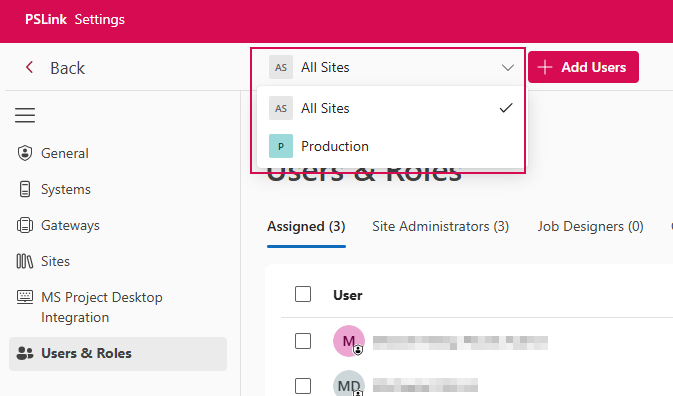Click the P badge beside Production
The width and height of the screenshot is (673, 396).
coord(281,146)
